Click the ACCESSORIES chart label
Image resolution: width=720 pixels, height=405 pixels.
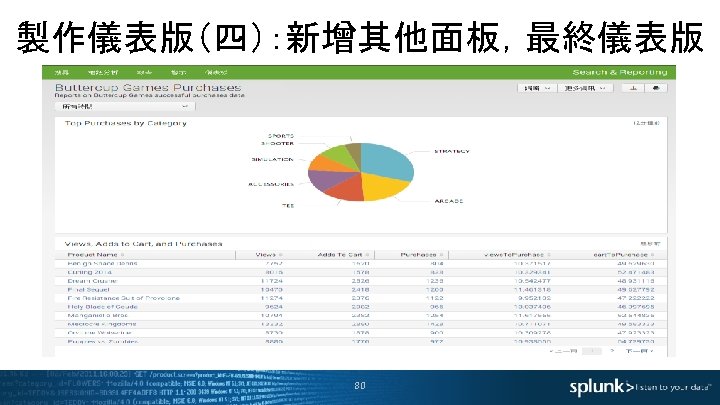(271, 184)
